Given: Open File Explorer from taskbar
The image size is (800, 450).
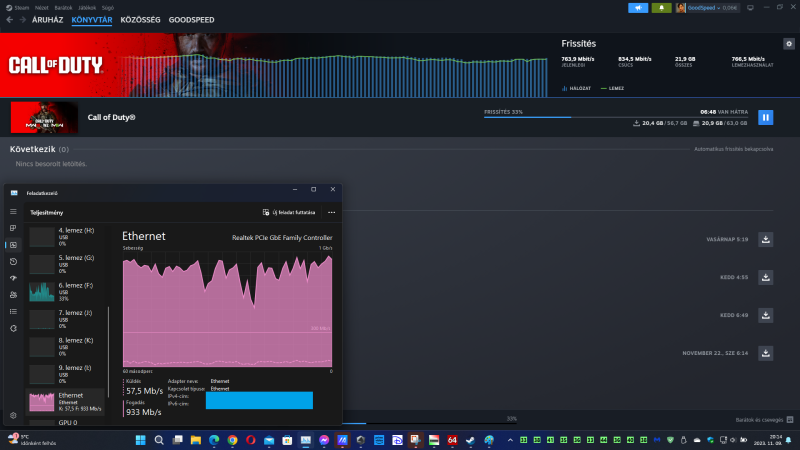Looking at the screenshot, I should tap(195, 440).
